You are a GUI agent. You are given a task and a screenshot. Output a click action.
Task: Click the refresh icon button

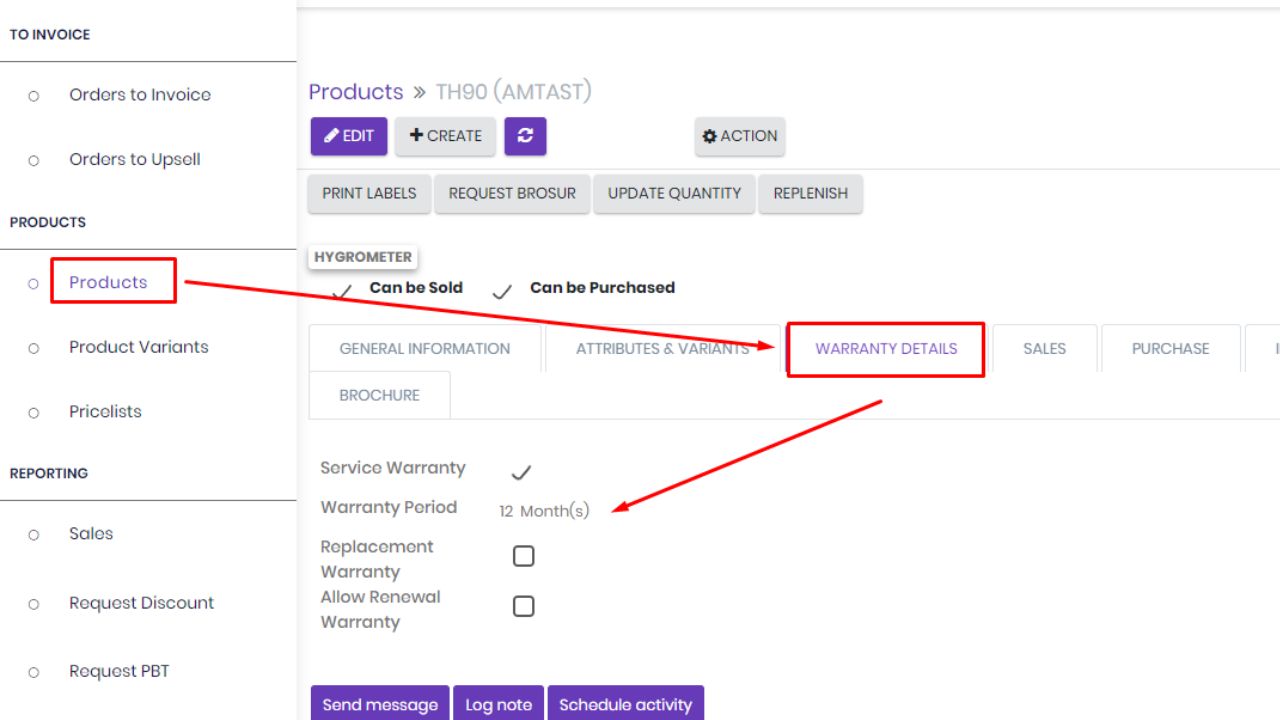click(525, 136)
